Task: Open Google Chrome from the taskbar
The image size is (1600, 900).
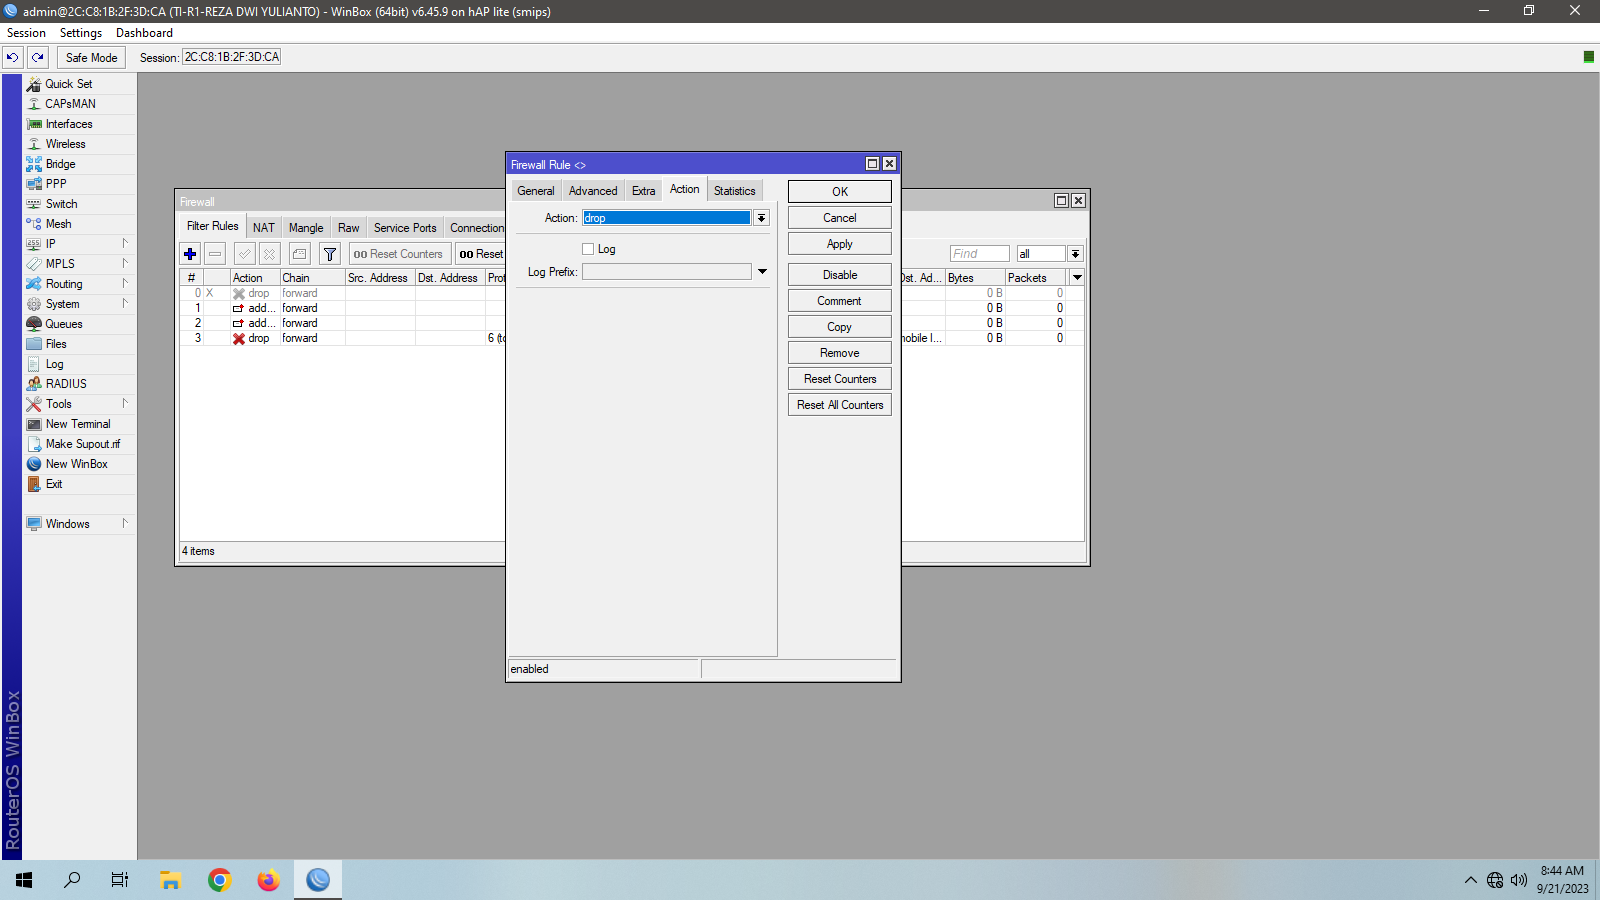Action: click(220, 880)
